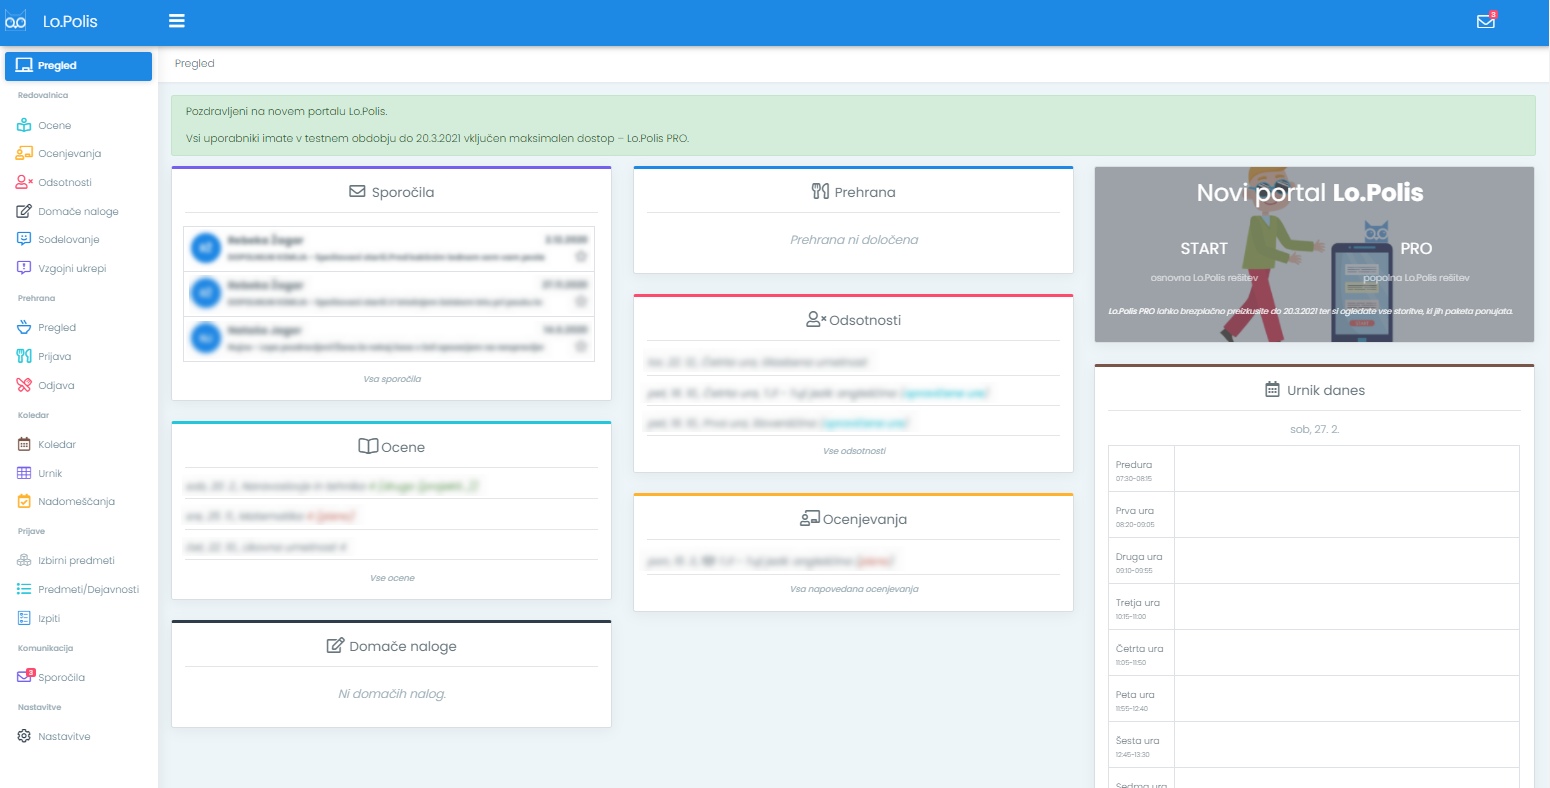Click the Izbirni predmeti icon
The width and height of the screenshot is (1550, 788).
point(24,561)
